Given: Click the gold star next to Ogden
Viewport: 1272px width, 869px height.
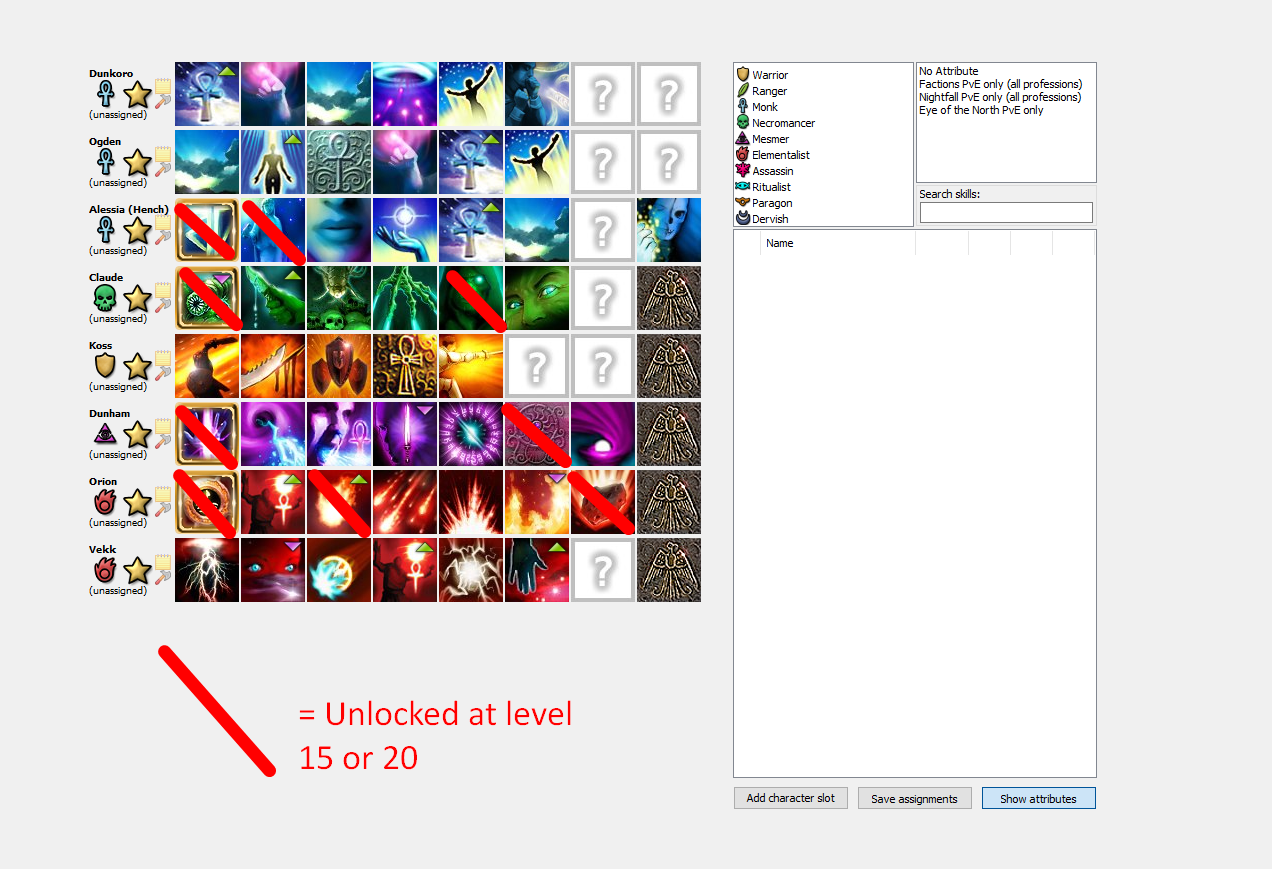Looking at the screenshot, I should [137, 163].
